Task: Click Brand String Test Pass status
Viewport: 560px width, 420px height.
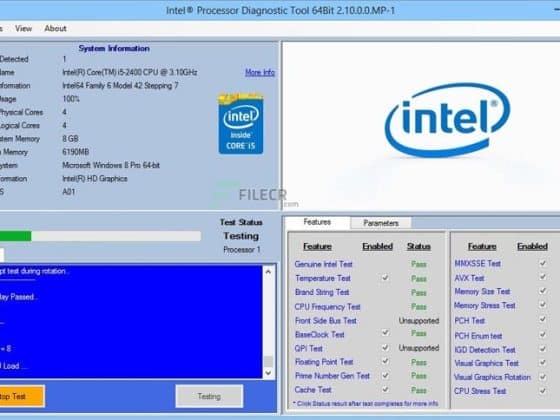Action: (419, 293)
